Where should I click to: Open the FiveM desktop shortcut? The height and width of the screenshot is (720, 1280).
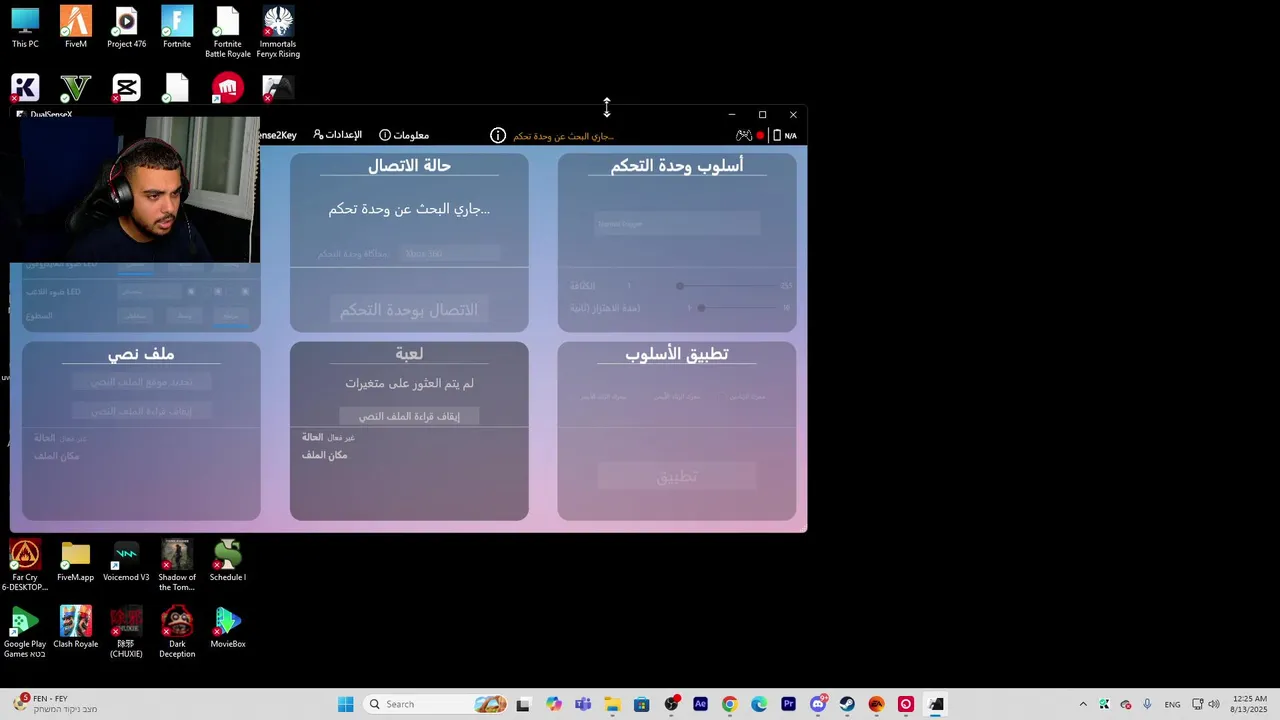tap(75, 27)
